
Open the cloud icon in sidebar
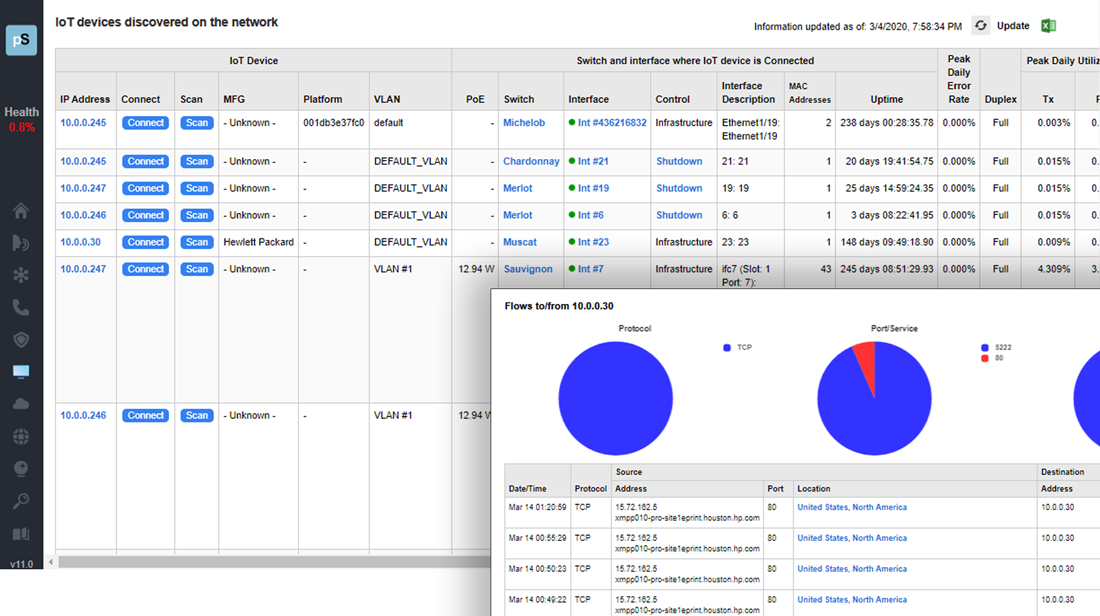(x=21, y=404)
